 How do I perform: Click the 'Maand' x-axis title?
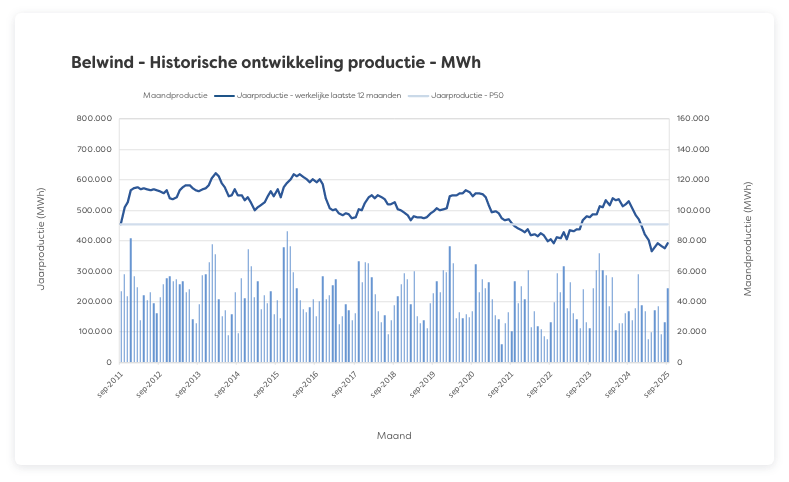coord(394,436)
